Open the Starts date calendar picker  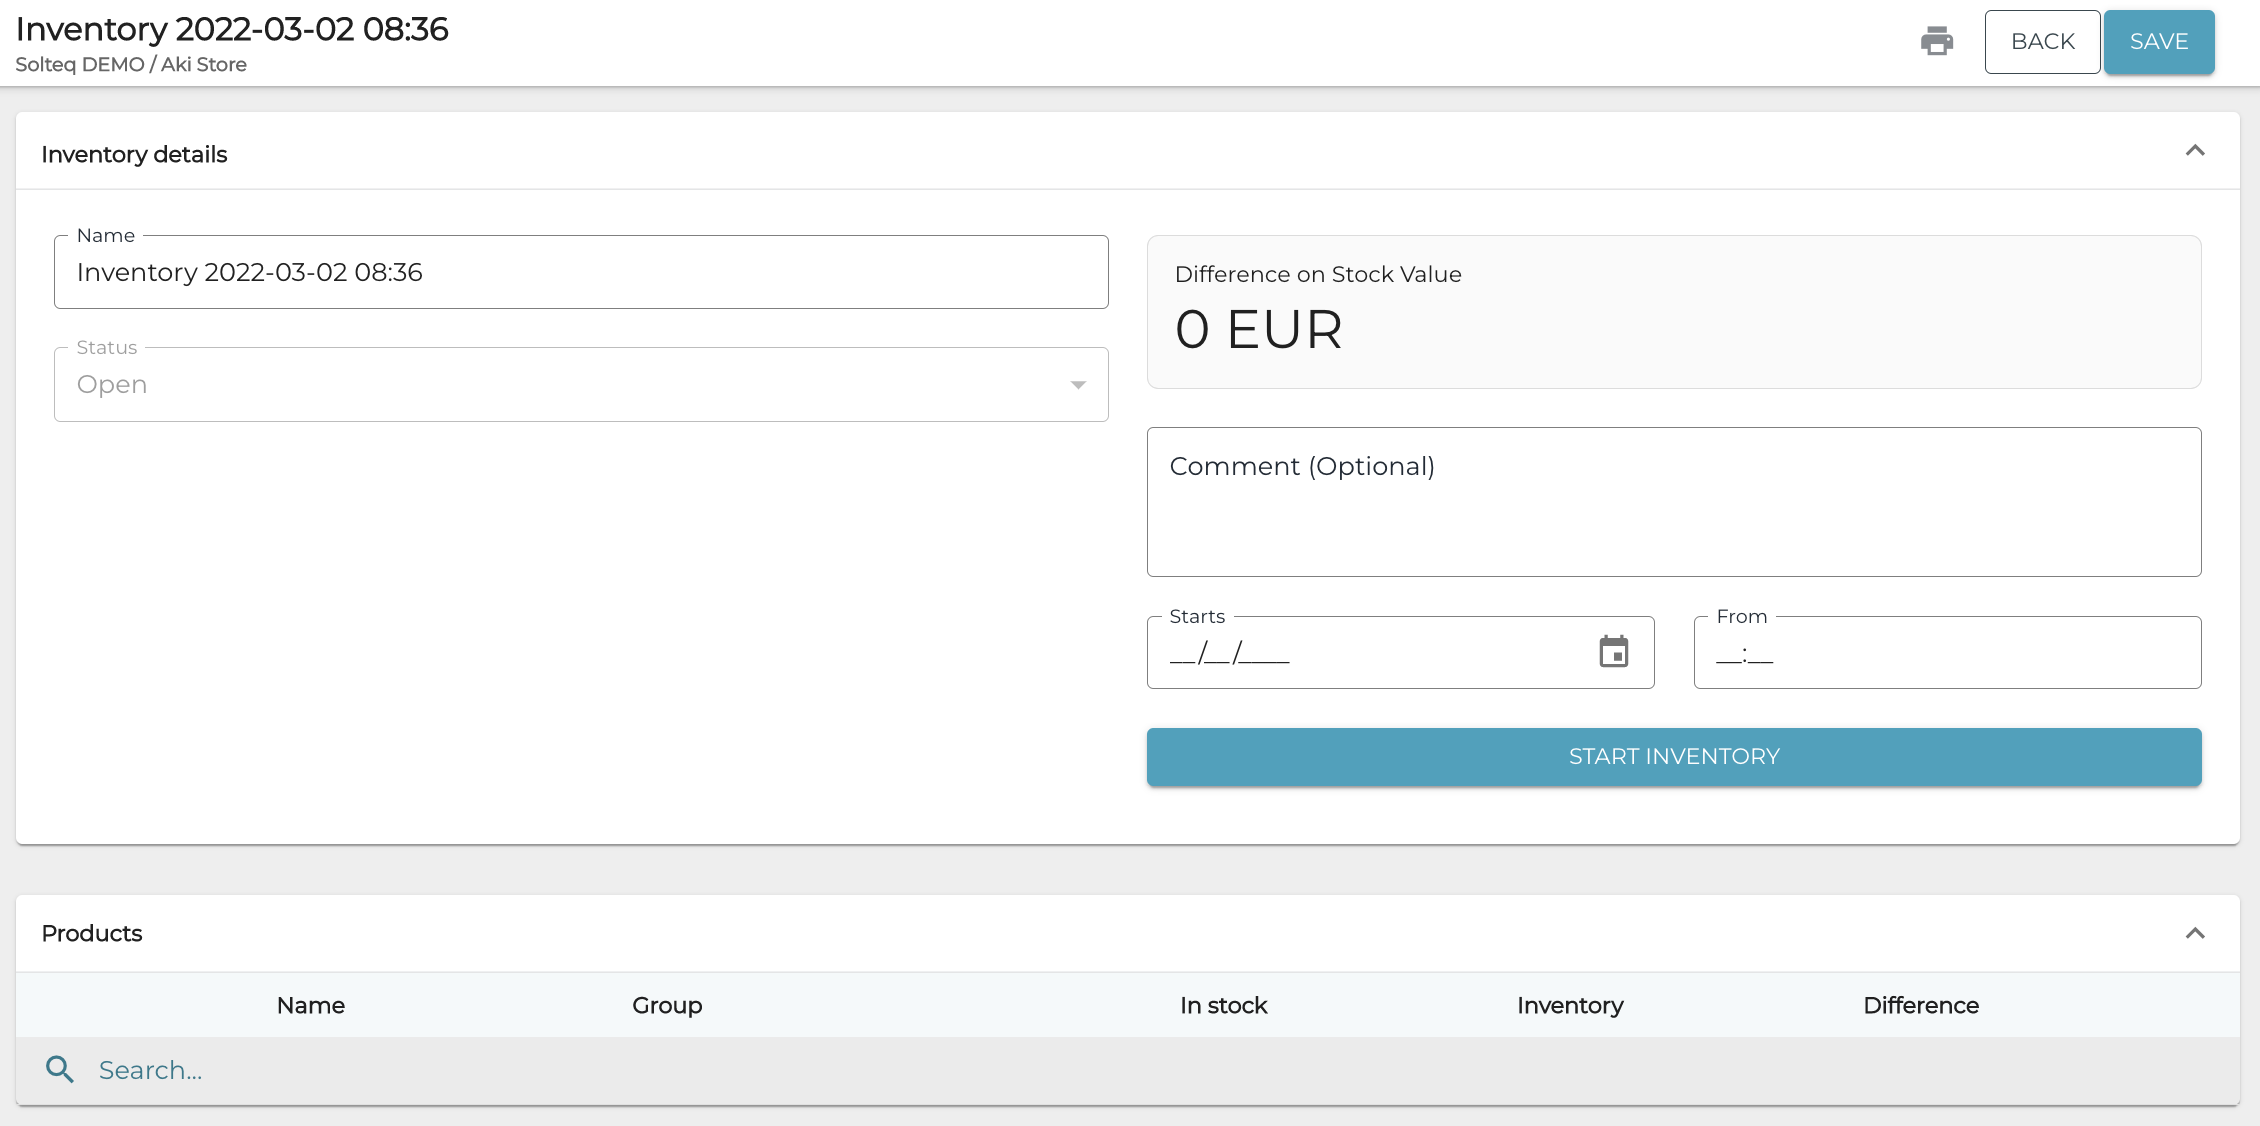(x=1613, y=652)
